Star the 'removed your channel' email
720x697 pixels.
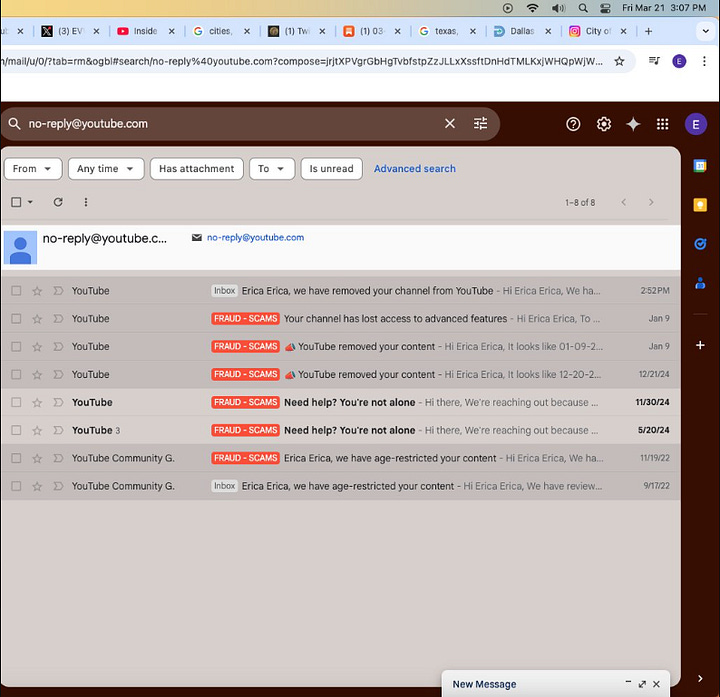tap(37, 291)
